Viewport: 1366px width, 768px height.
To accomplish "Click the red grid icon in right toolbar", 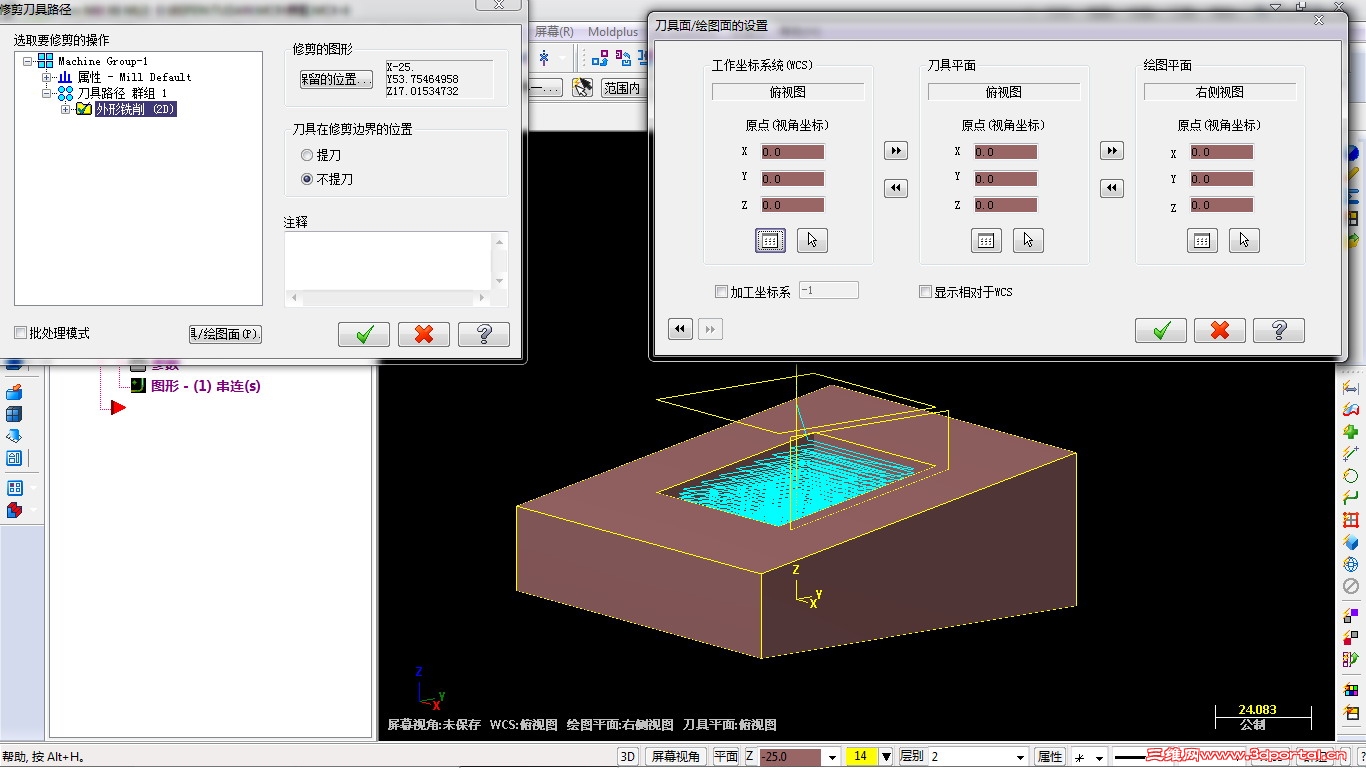I will 1351,520.
